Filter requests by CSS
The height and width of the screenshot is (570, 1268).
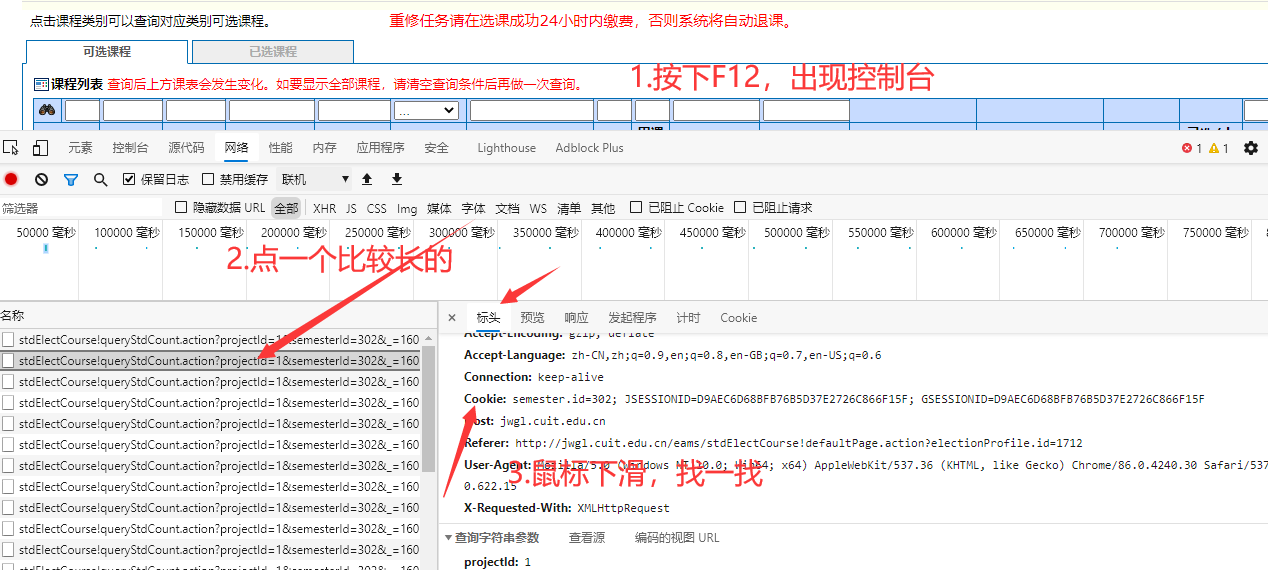pos(377,208)
